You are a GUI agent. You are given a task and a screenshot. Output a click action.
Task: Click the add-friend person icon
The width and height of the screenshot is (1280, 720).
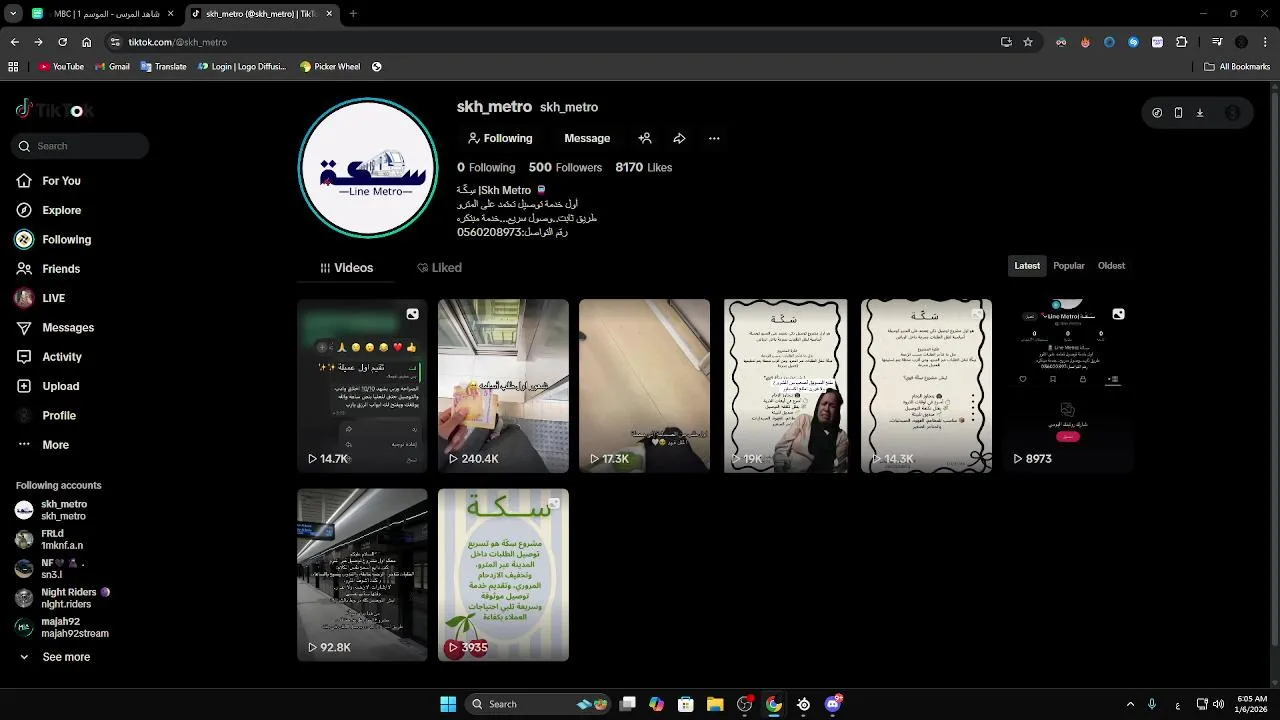(x=645, y=138)
